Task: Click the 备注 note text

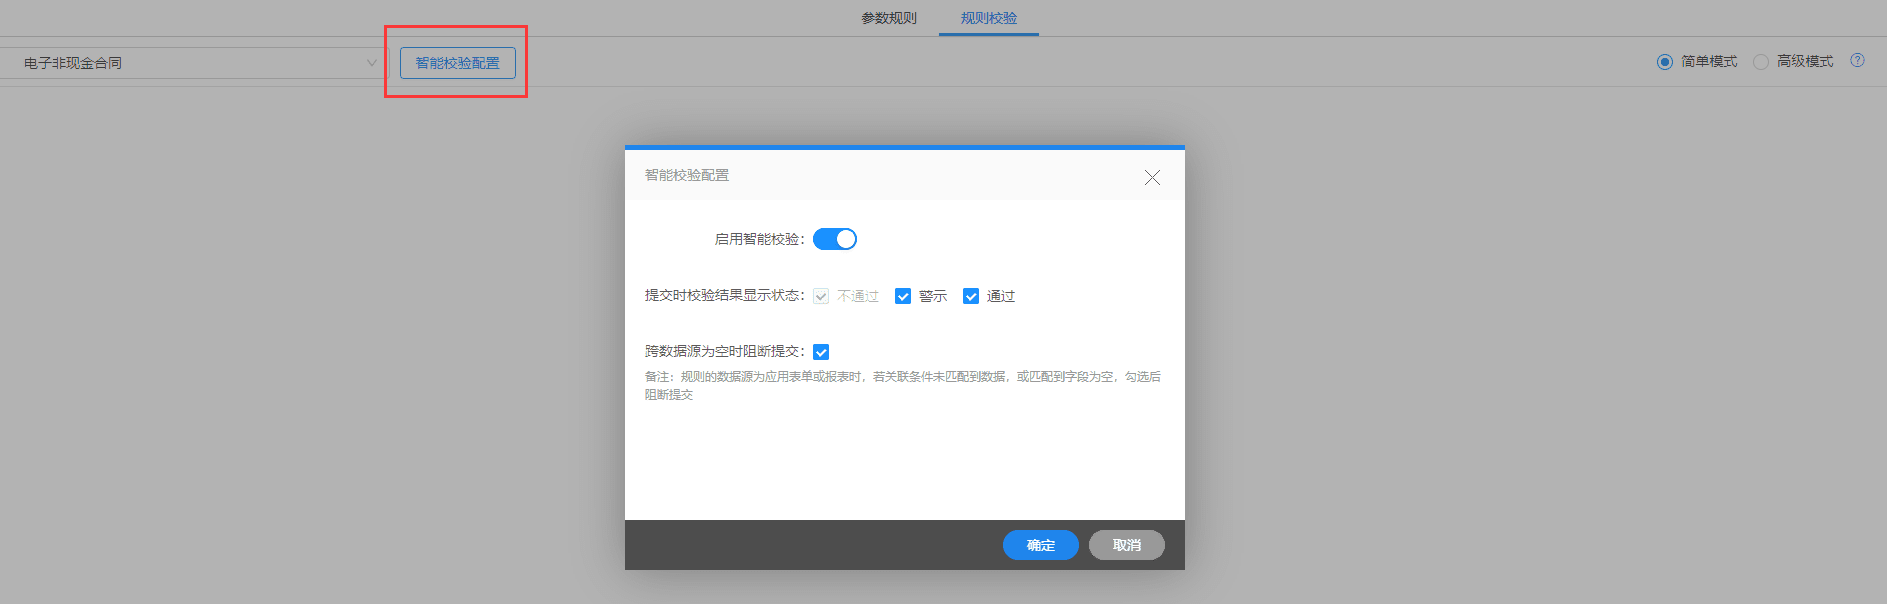Action: click(x=903, y=386)
